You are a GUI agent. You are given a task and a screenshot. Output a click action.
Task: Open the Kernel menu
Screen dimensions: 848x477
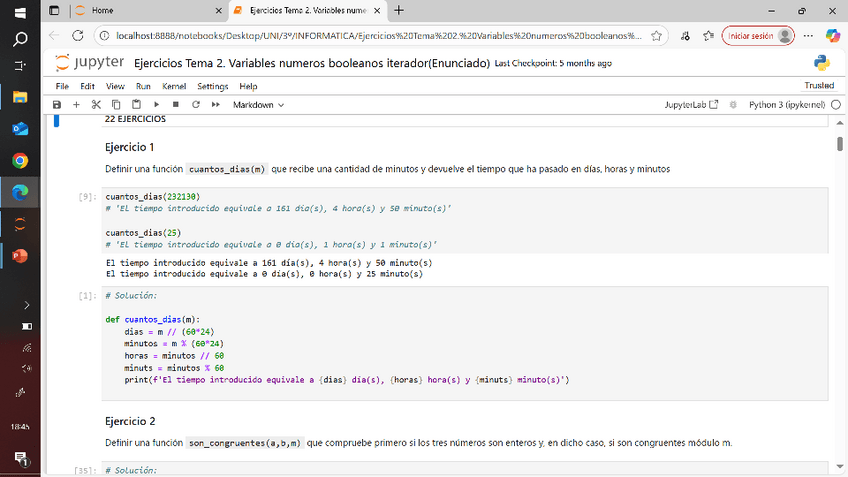174,86
